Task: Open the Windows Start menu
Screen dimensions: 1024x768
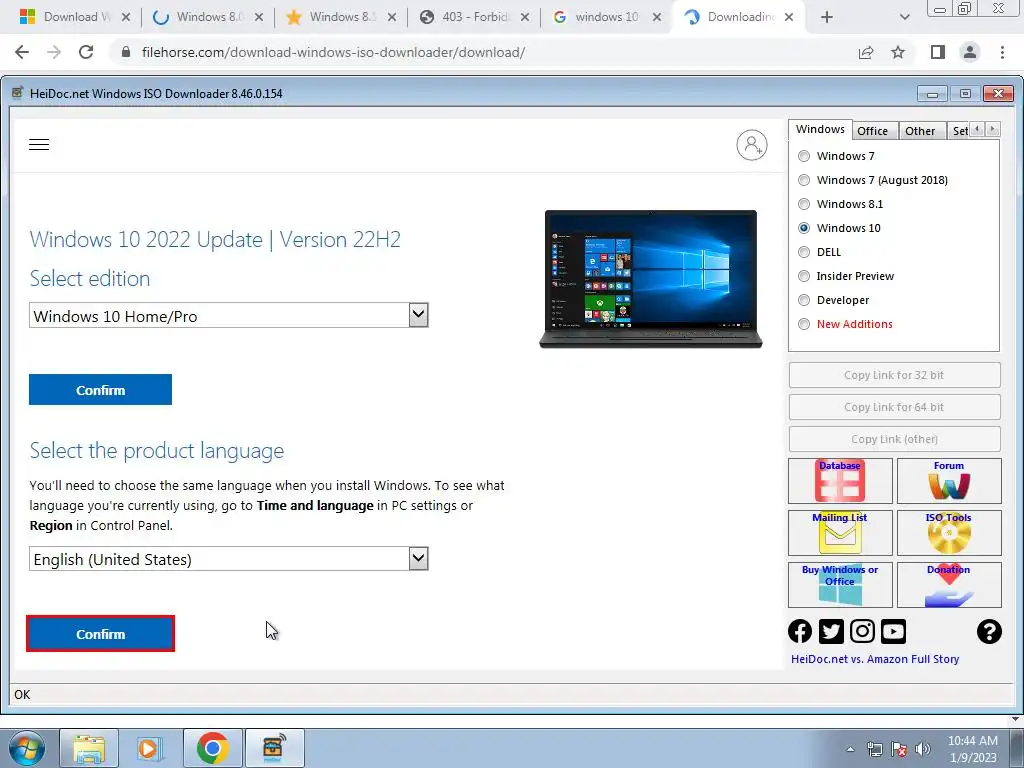Action: [25, 748]
